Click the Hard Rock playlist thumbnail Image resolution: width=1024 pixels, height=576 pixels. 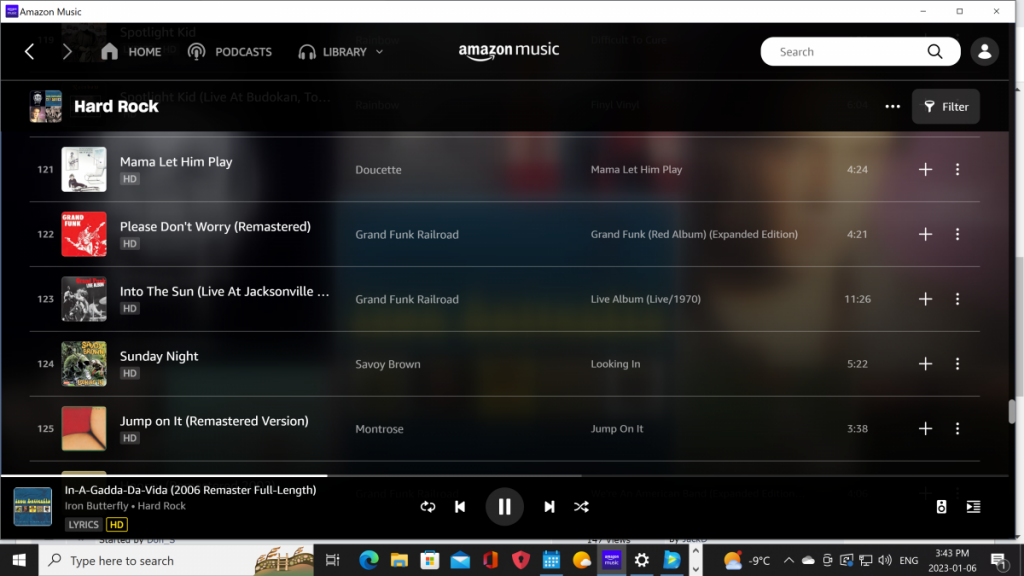point(46,106)
